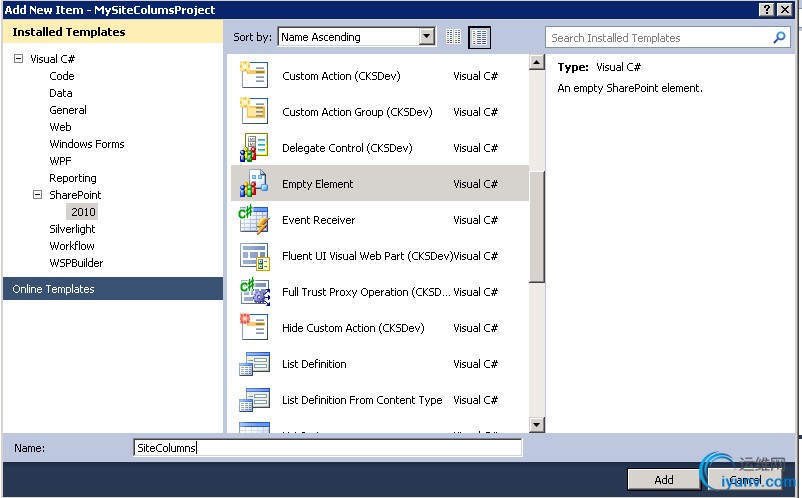
Task: Select the 'Delegate Control (CKSDev)' name
Action: (x=347, y=148)
